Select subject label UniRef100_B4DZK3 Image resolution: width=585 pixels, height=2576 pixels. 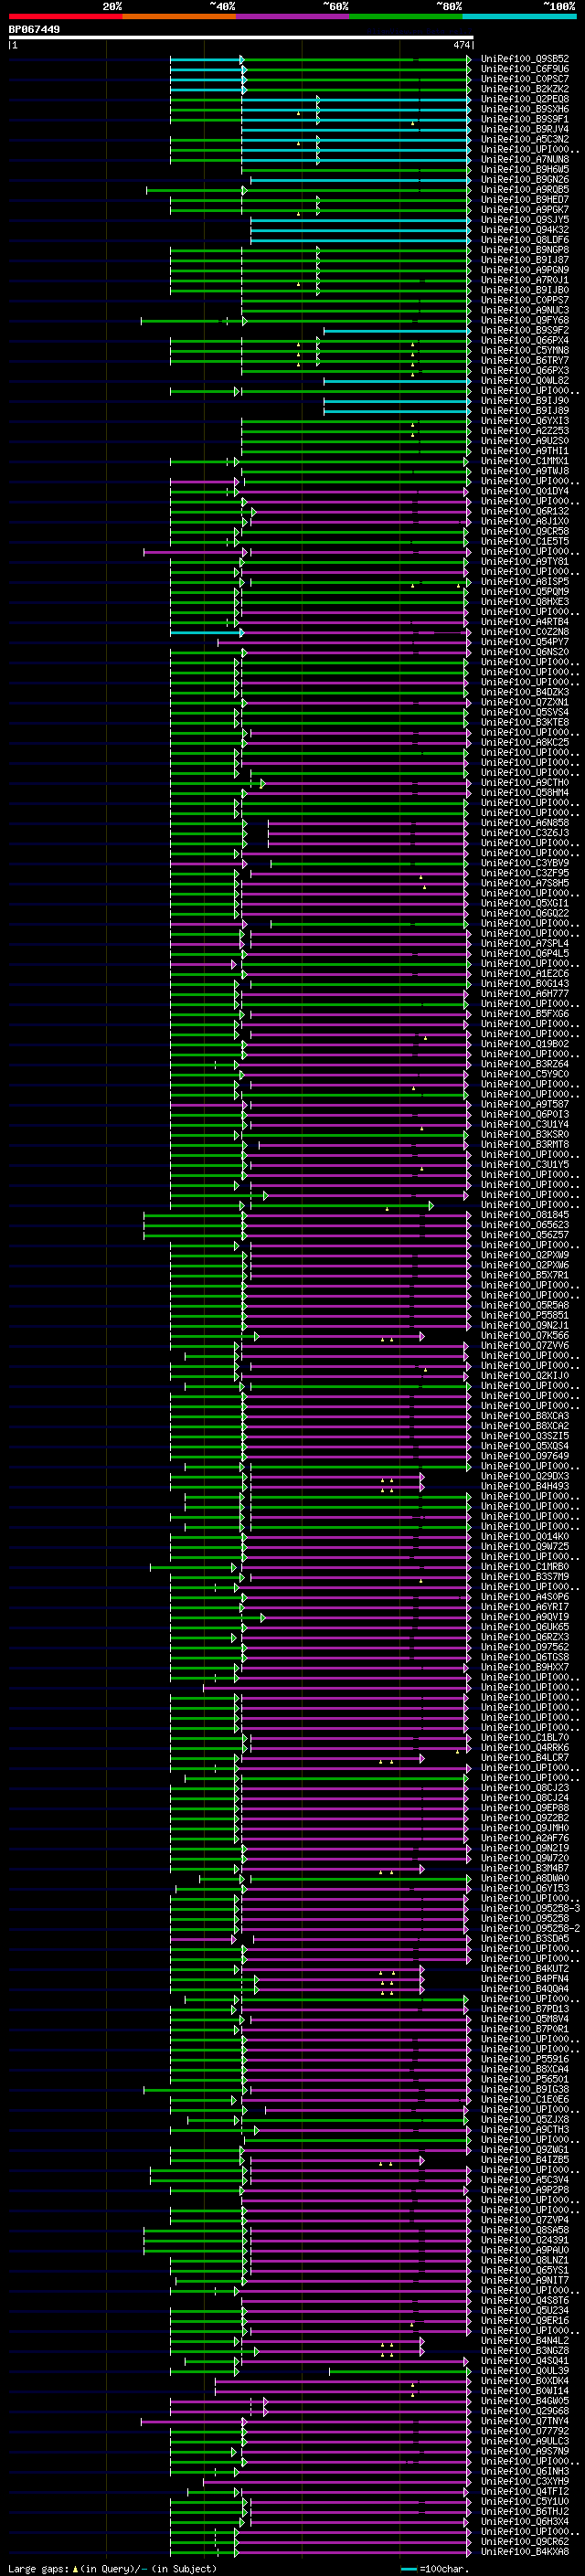[525, 693]
